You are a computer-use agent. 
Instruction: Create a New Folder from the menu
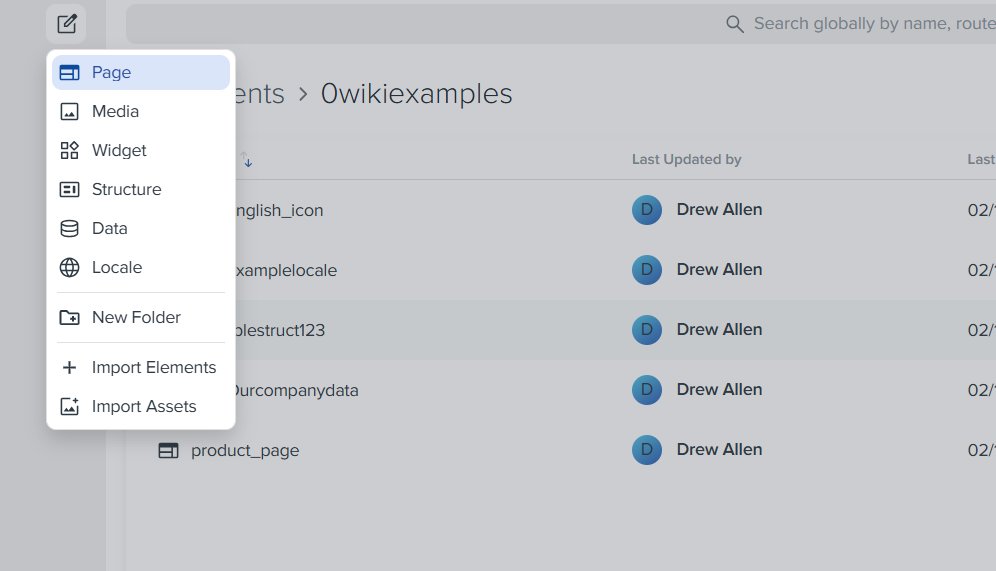pos(141,318)
